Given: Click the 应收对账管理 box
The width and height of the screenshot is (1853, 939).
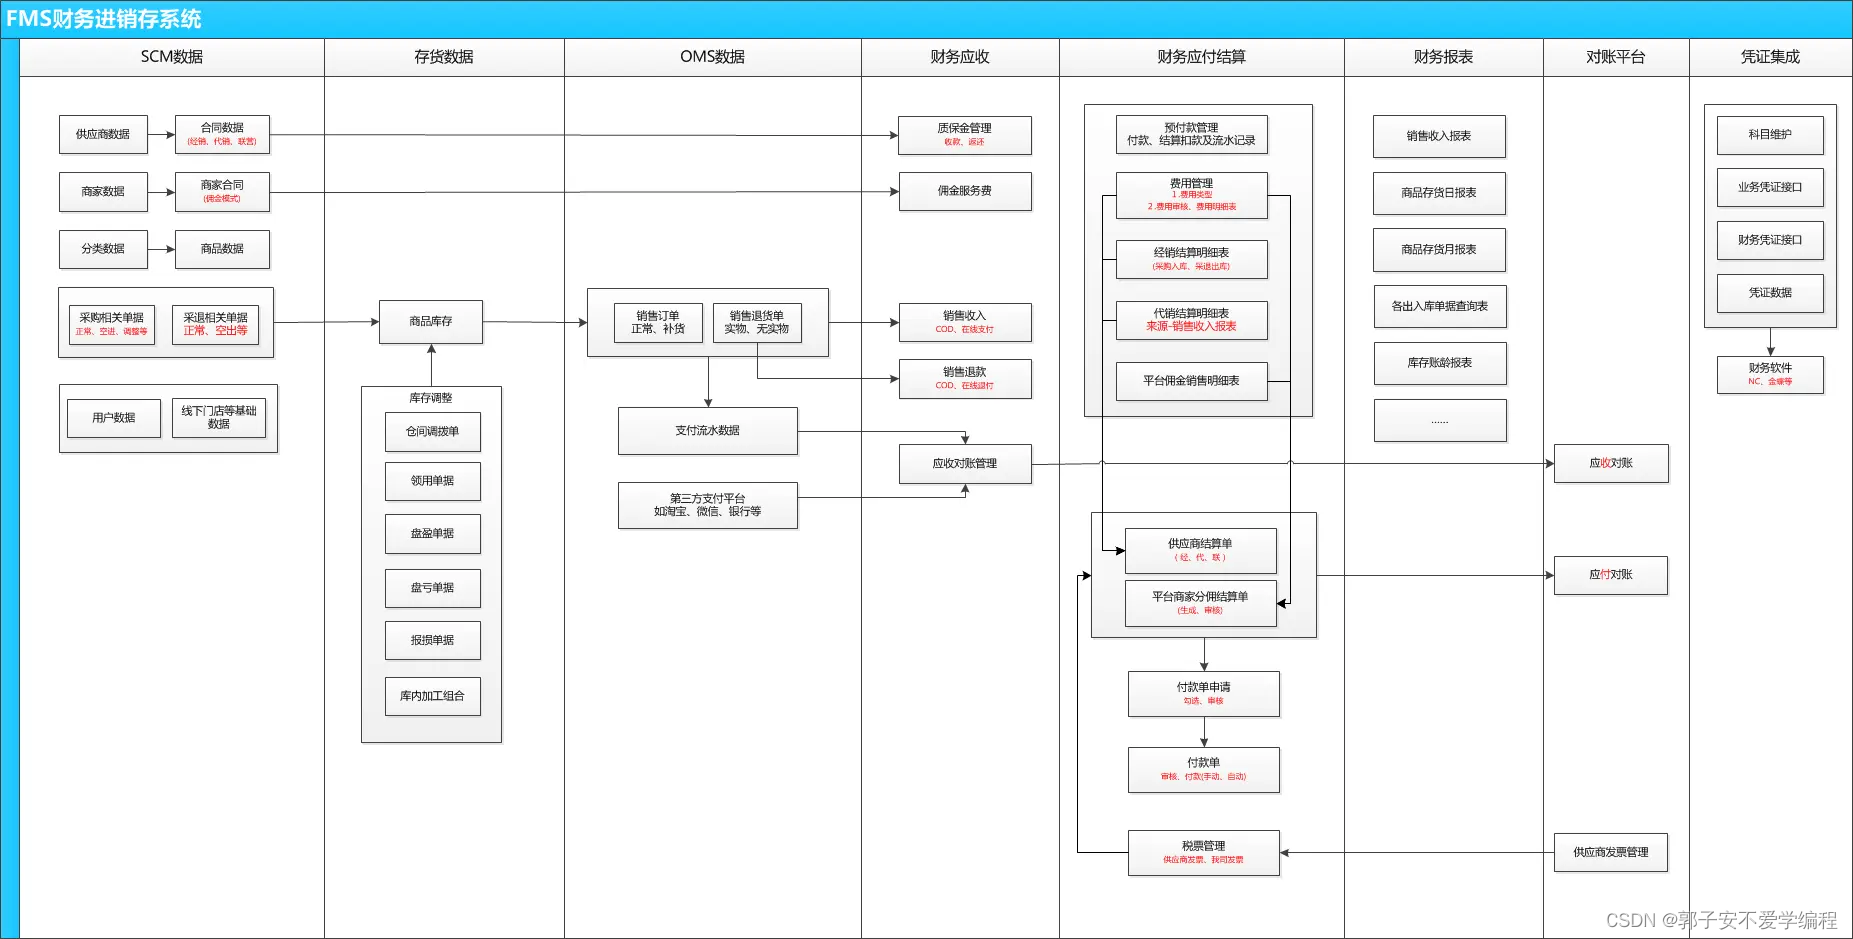Looking at the screenshot, I should 965,464.
